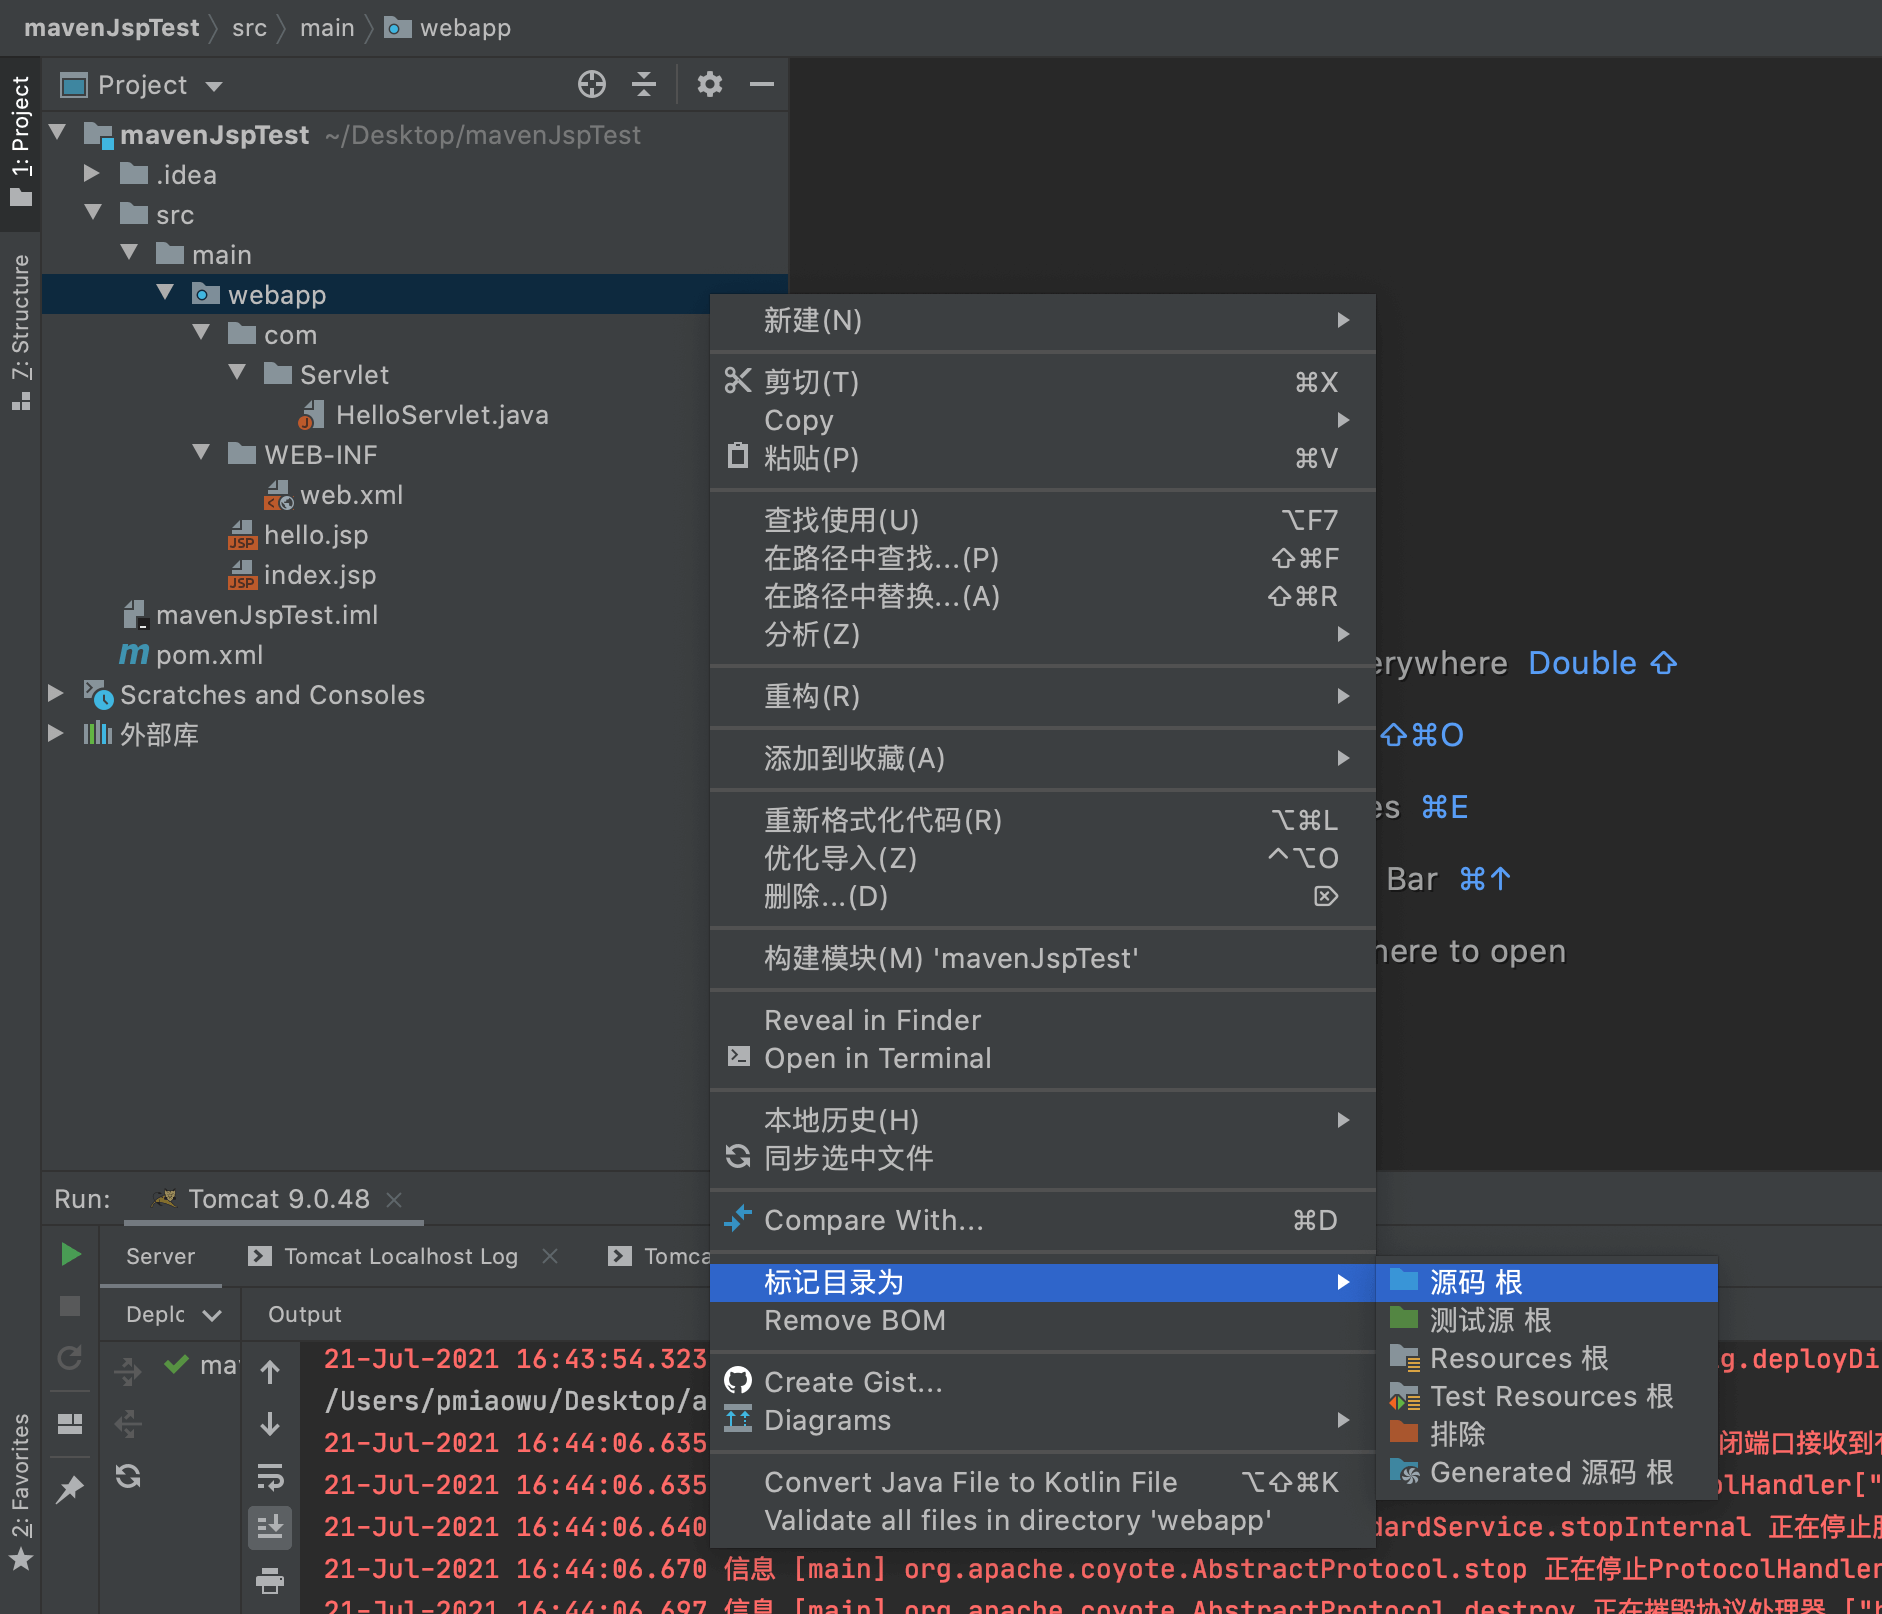Open the 1: Project tool window tab
This screenshot has width=1882, height=1614.
(20, 142)
